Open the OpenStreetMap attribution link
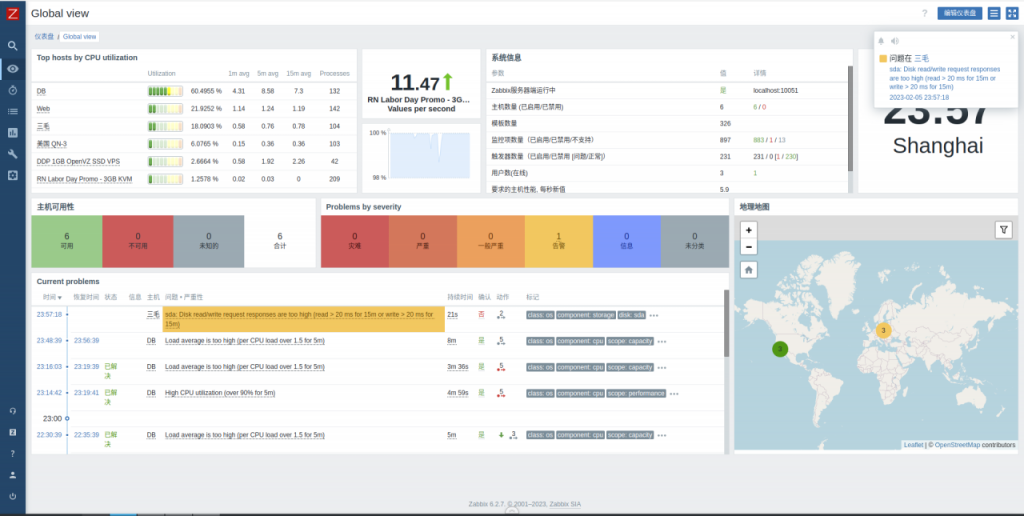The width and height of the screenshot is (1024, 516). click(957, 445)
